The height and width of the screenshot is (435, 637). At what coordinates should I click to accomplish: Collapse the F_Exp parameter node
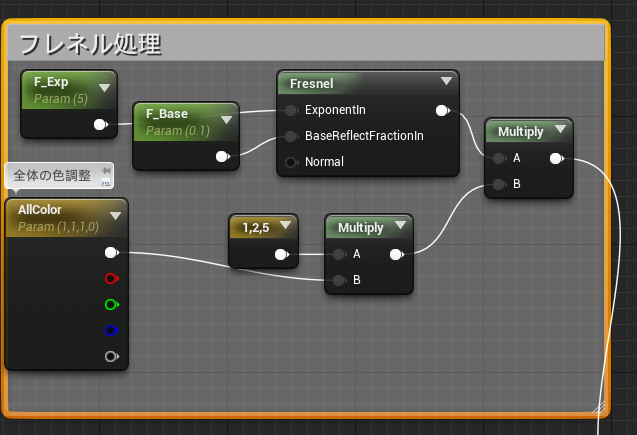coord(104,88)
